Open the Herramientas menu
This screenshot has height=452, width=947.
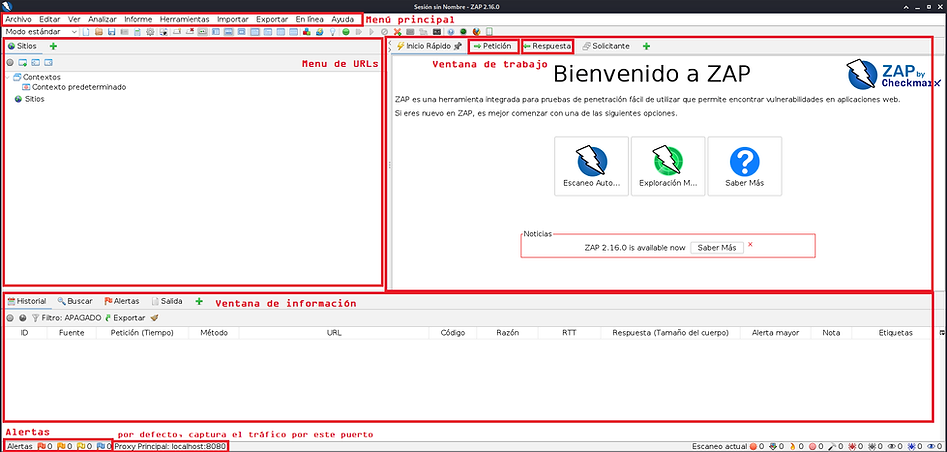(184, 19)
